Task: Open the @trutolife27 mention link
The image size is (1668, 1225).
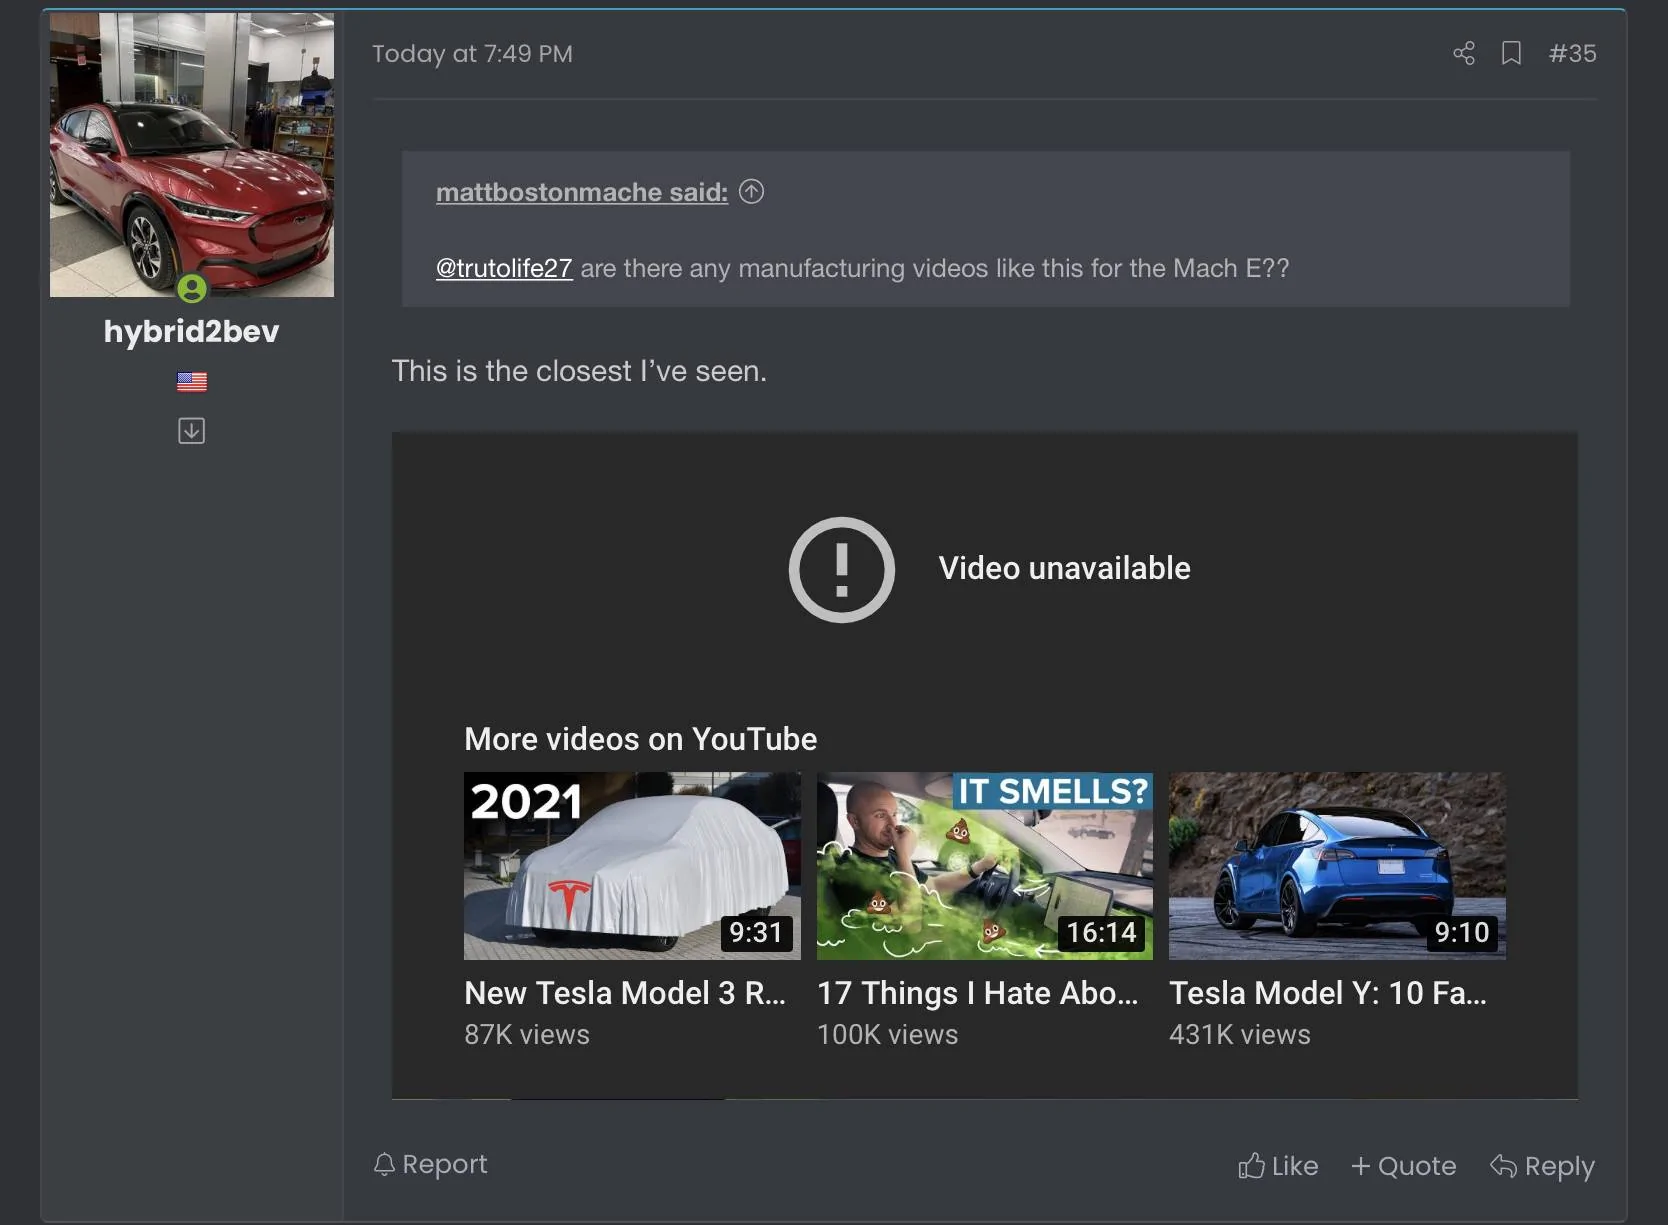Action: (504, 268)
